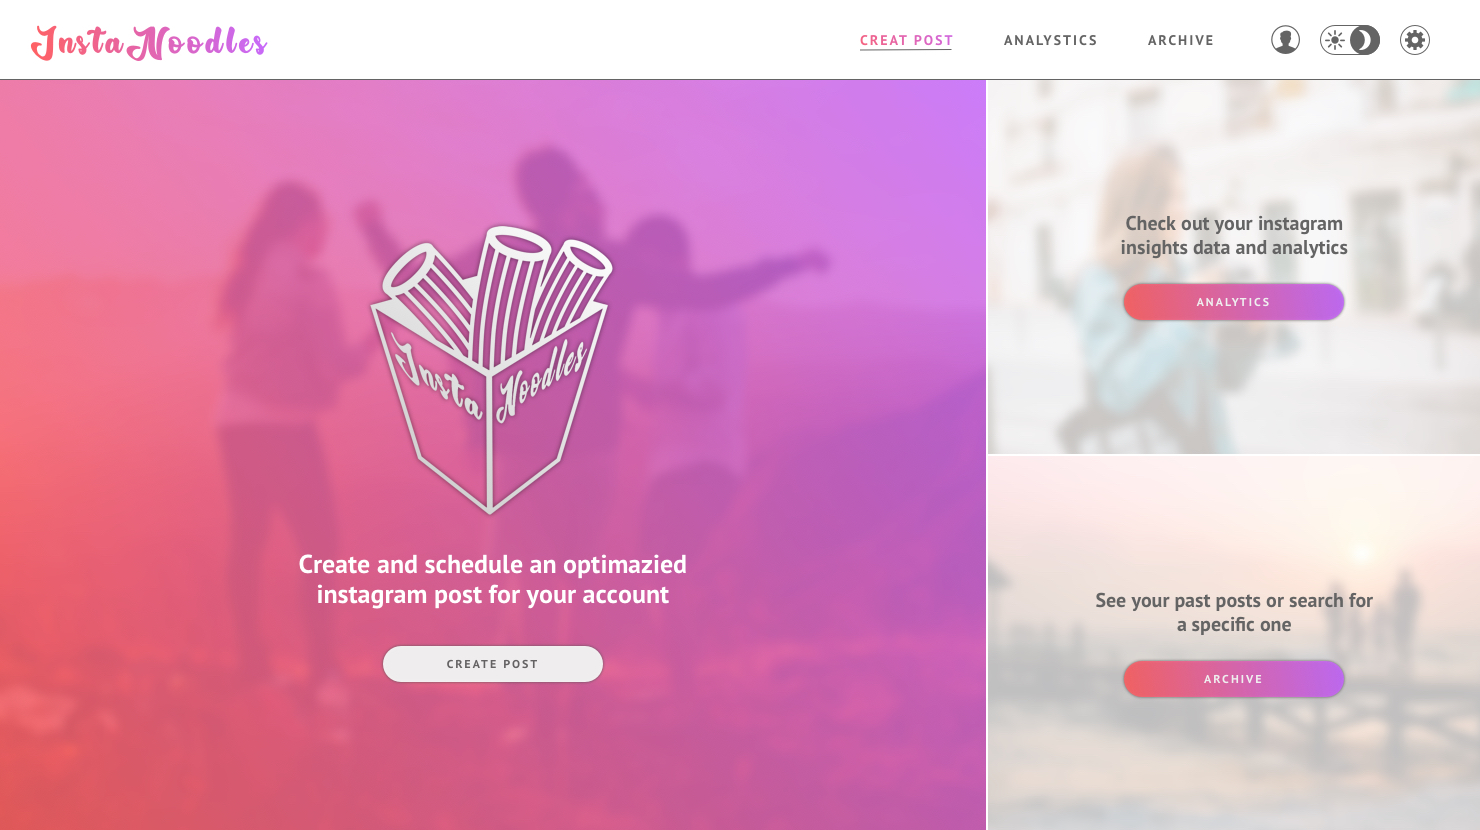The width and height of the screenshot is (1480, 830).
Task: Click the pink underline beneath Creat Post
Action: coord(906,49)
